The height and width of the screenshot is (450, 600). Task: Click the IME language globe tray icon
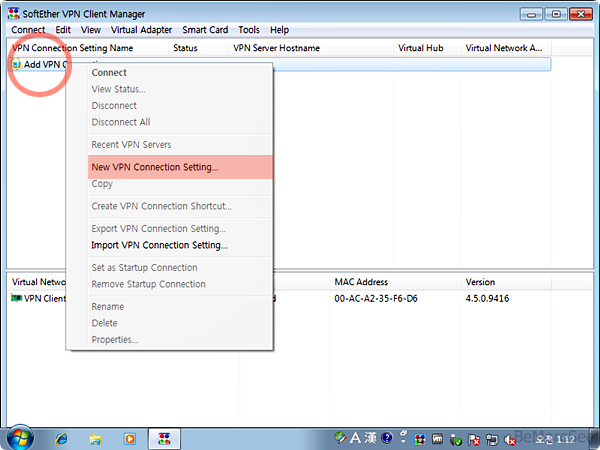coord(340,437)
